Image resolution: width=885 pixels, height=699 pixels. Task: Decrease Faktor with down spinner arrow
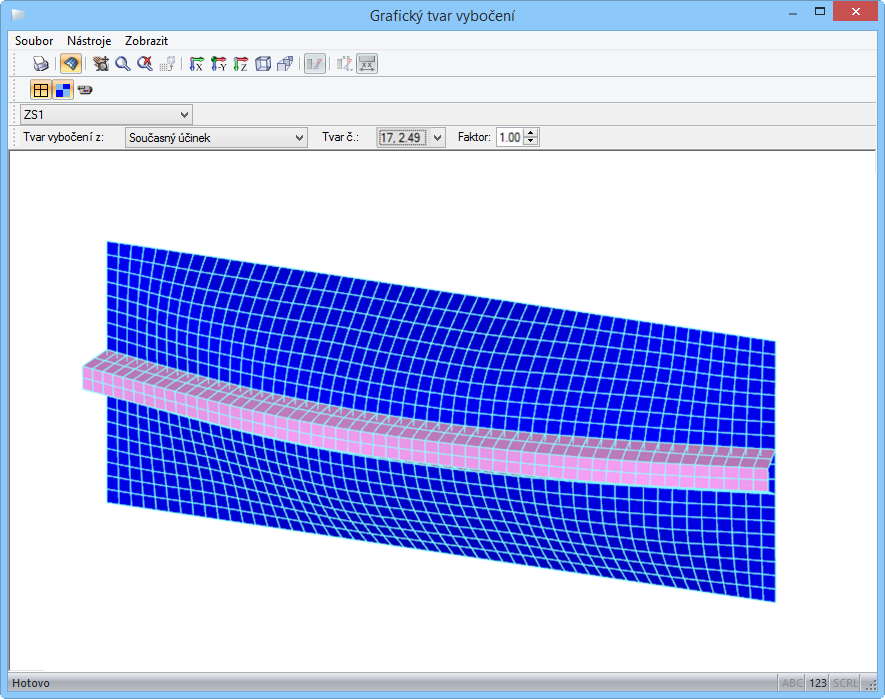[x=531, y=141]
